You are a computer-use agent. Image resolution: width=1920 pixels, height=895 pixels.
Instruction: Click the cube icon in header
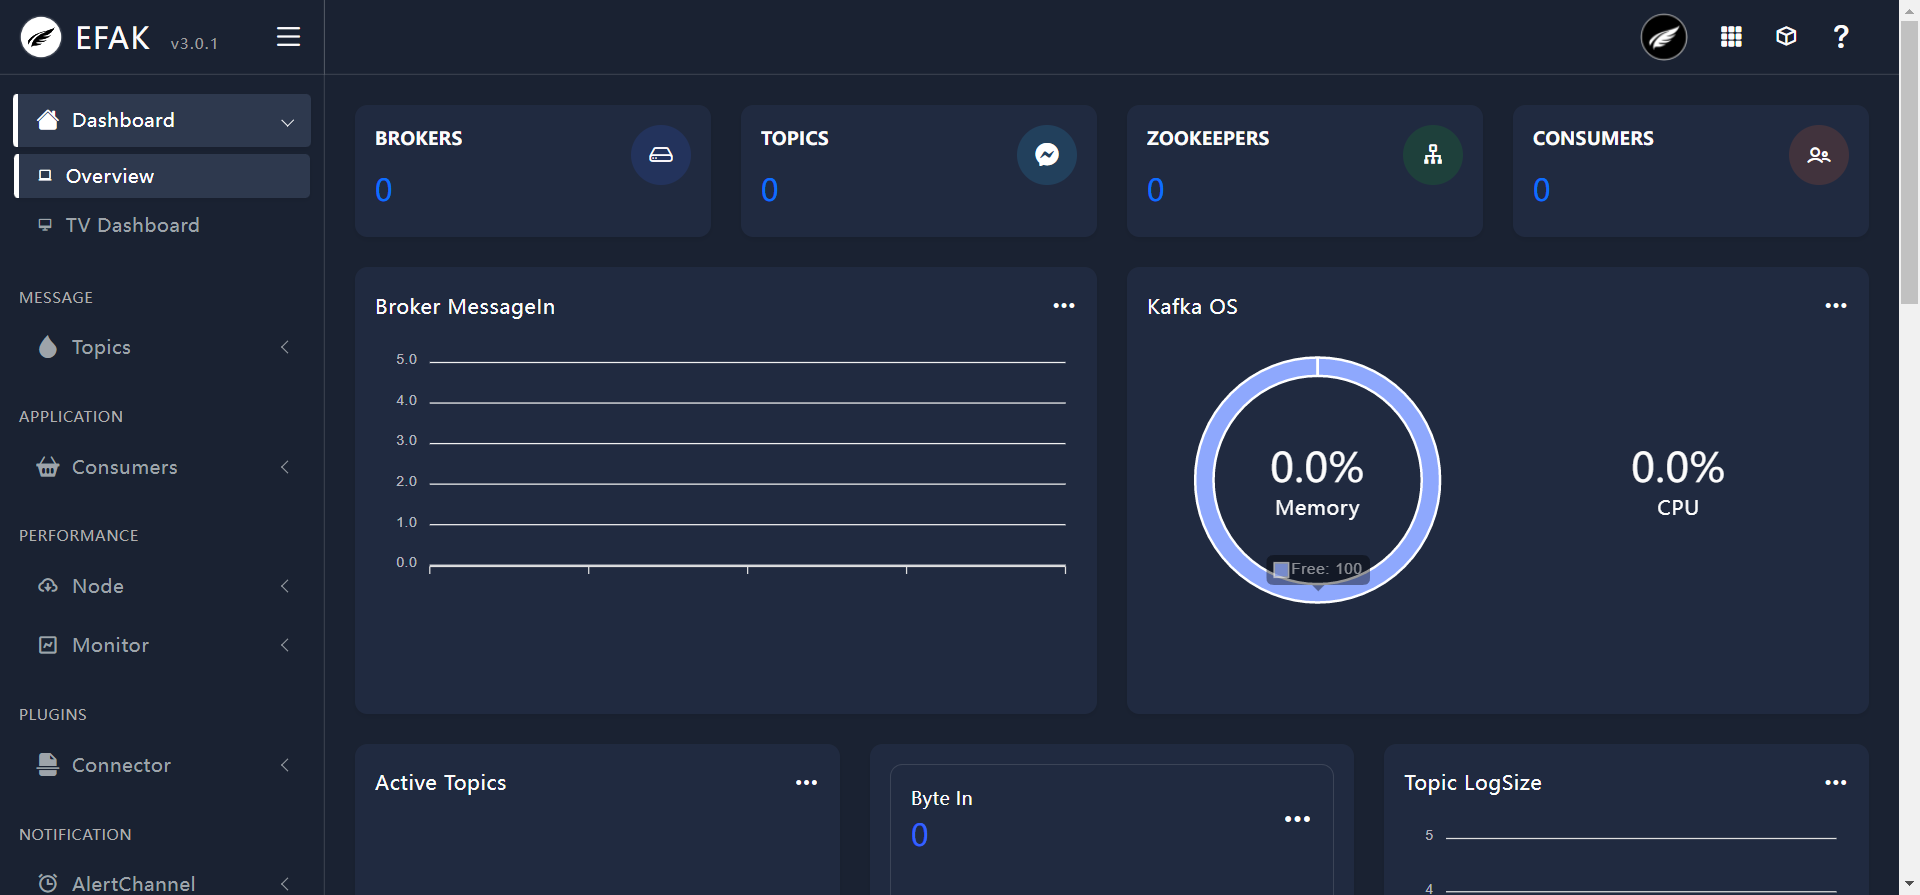pyautogui.click(x=1786, y=37)
